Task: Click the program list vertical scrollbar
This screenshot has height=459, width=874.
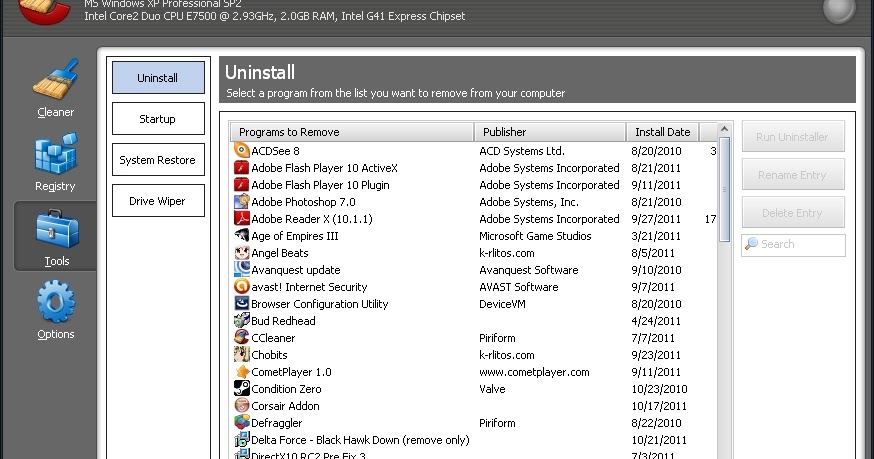Action: coord(725,300)
